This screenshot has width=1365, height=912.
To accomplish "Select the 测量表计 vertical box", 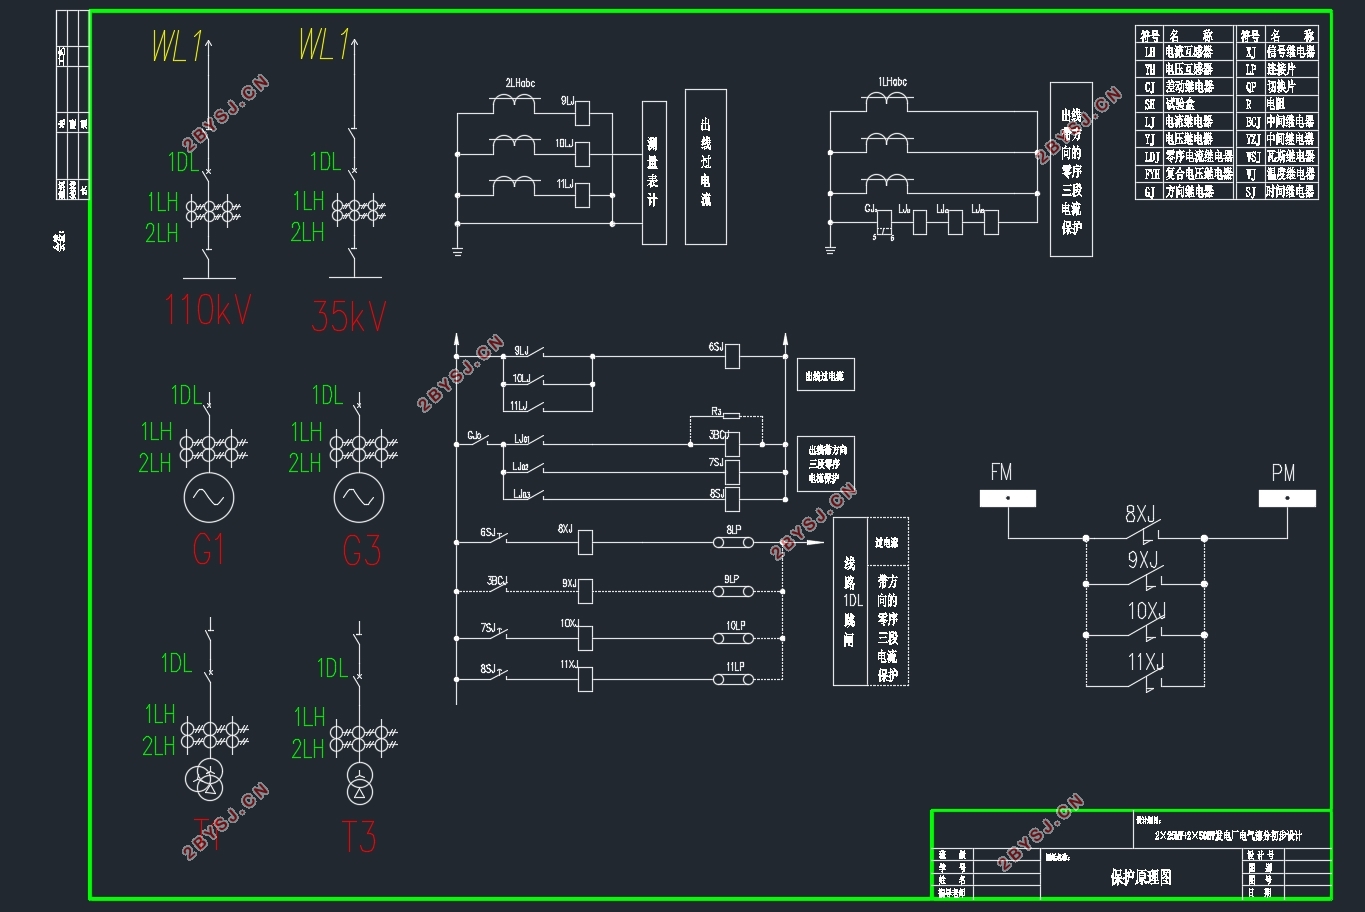I will (654, 173).
